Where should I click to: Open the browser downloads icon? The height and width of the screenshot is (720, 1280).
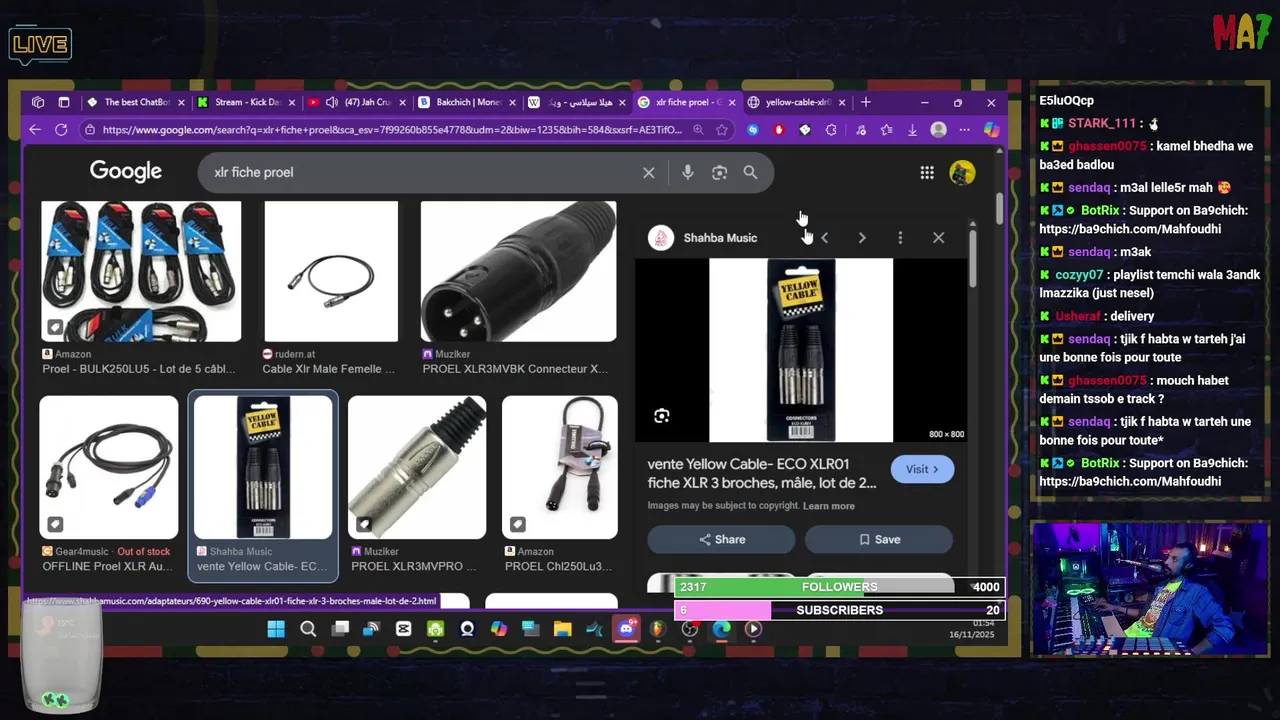(912, 130)
